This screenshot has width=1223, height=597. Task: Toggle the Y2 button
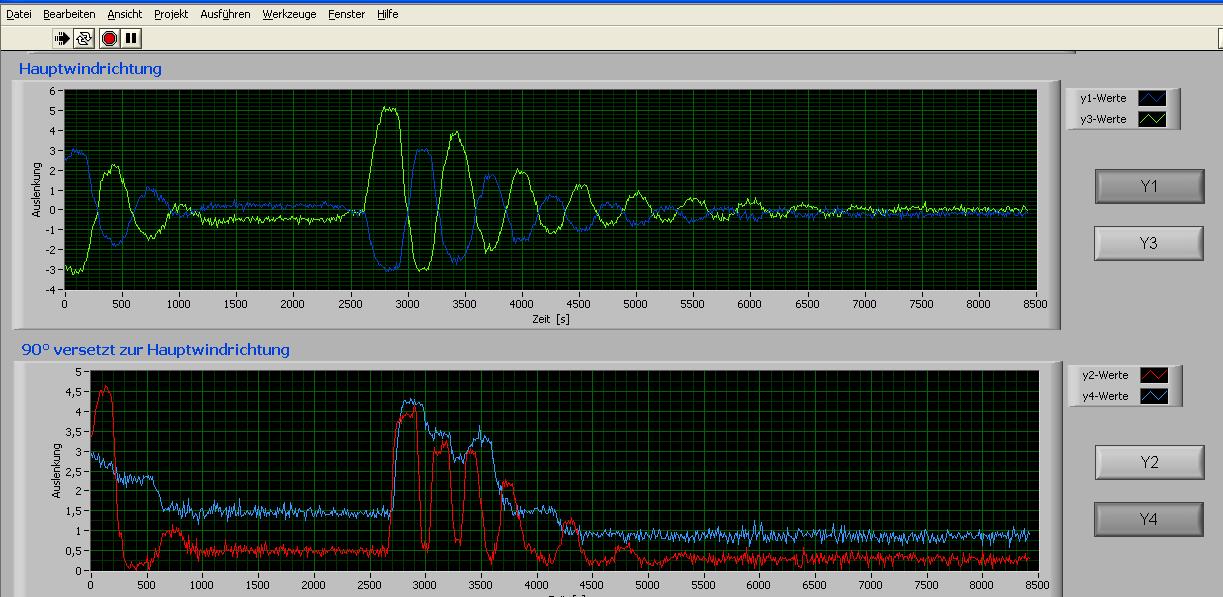click(1149, 462)
